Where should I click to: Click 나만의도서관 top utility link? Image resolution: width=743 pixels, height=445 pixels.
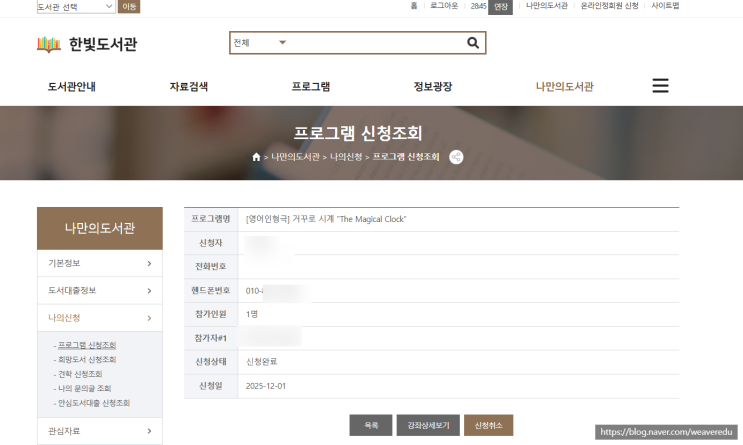547,6
